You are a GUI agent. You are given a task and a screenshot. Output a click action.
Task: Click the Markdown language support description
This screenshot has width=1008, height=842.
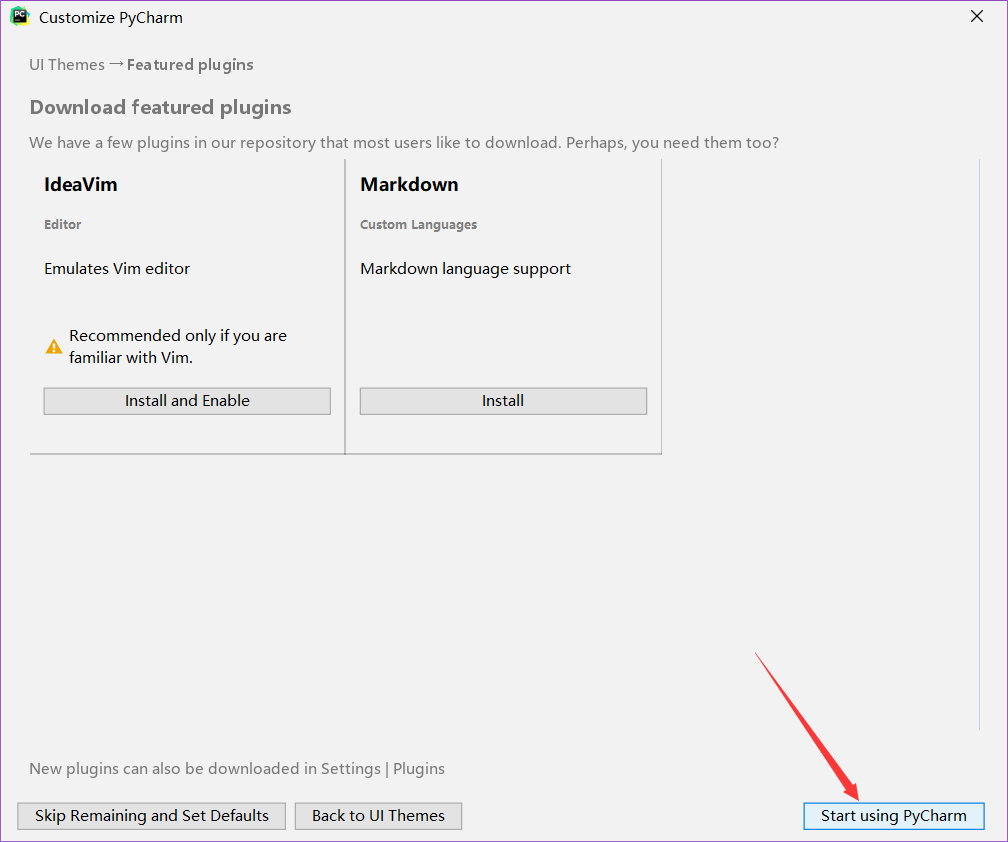tap(465, 269)
